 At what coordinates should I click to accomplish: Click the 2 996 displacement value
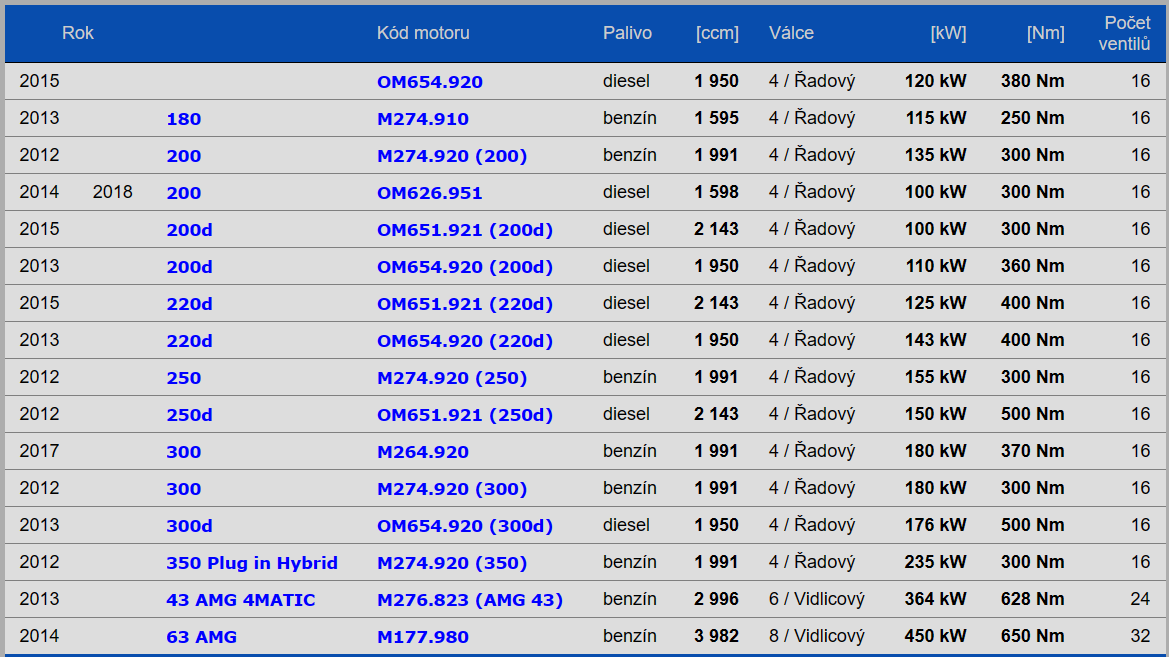[x=716, y=599]
